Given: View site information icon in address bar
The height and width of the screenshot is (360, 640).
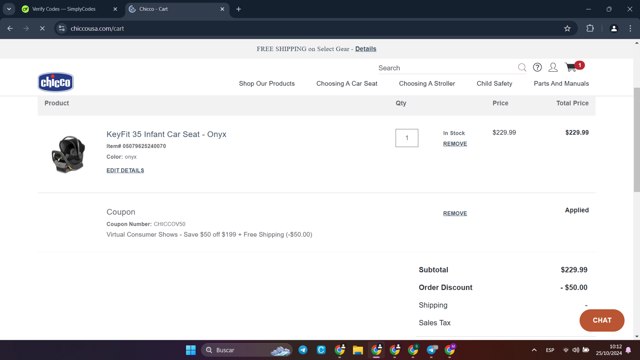Looking at the screenshot, I should click(62, 29).
